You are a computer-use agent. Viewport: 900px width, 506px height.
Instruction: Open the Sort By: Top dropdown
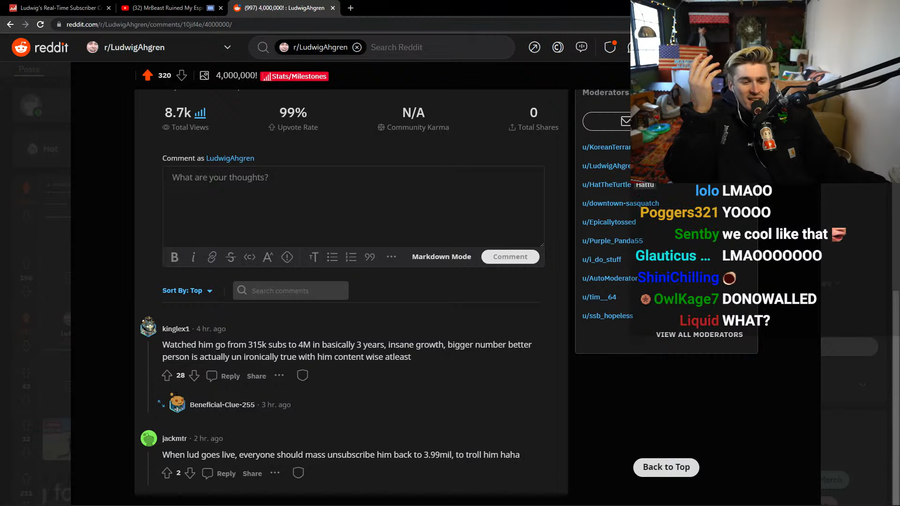point(188,291)
